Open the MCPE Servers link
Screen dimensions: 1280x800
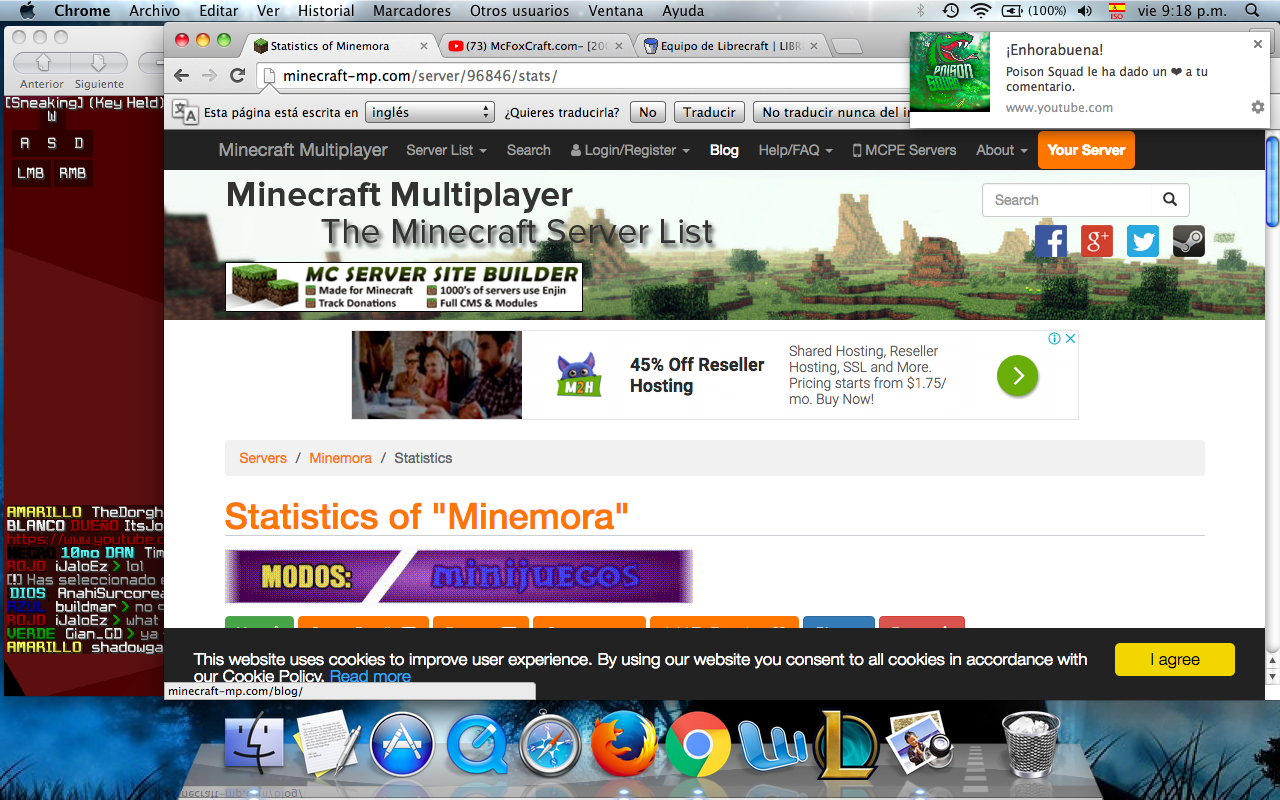904,150
